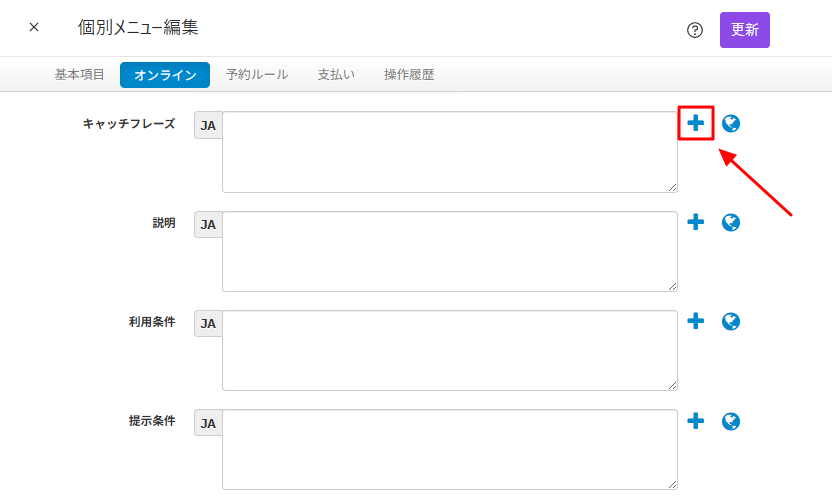Click the globe icon next to 説明

pyautogui.click(x=731, y=222)
